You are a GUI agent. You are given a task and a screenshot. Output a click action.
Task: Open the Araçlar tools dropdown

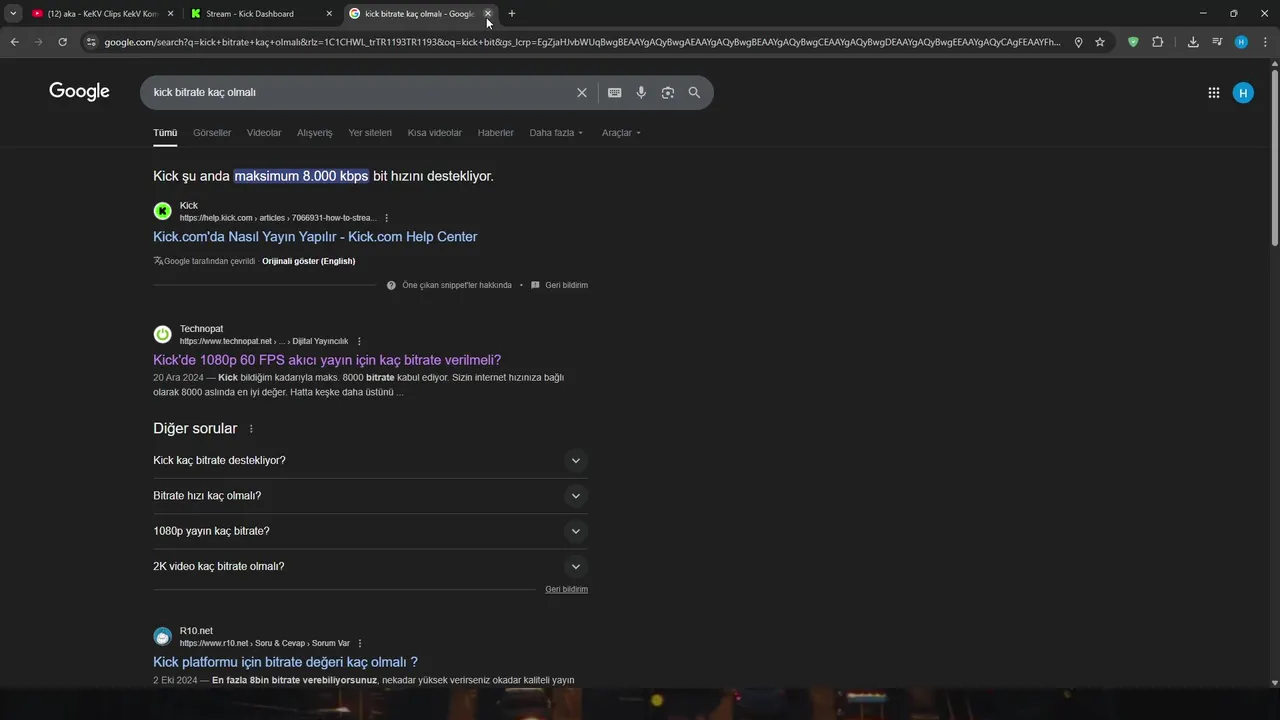(621, 133)
